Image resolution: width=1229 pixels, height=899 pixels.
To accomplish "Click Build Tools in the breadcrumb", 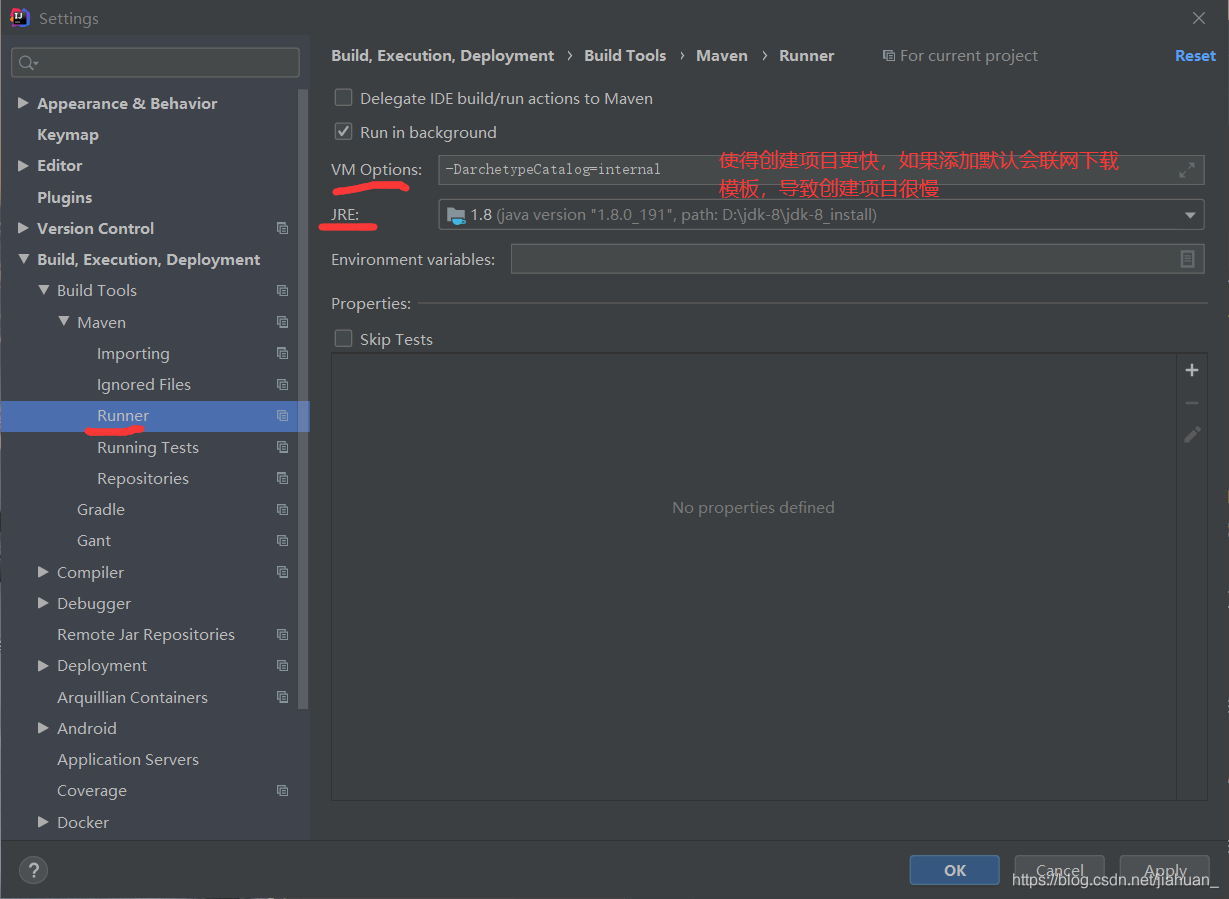I will (625, 56).
